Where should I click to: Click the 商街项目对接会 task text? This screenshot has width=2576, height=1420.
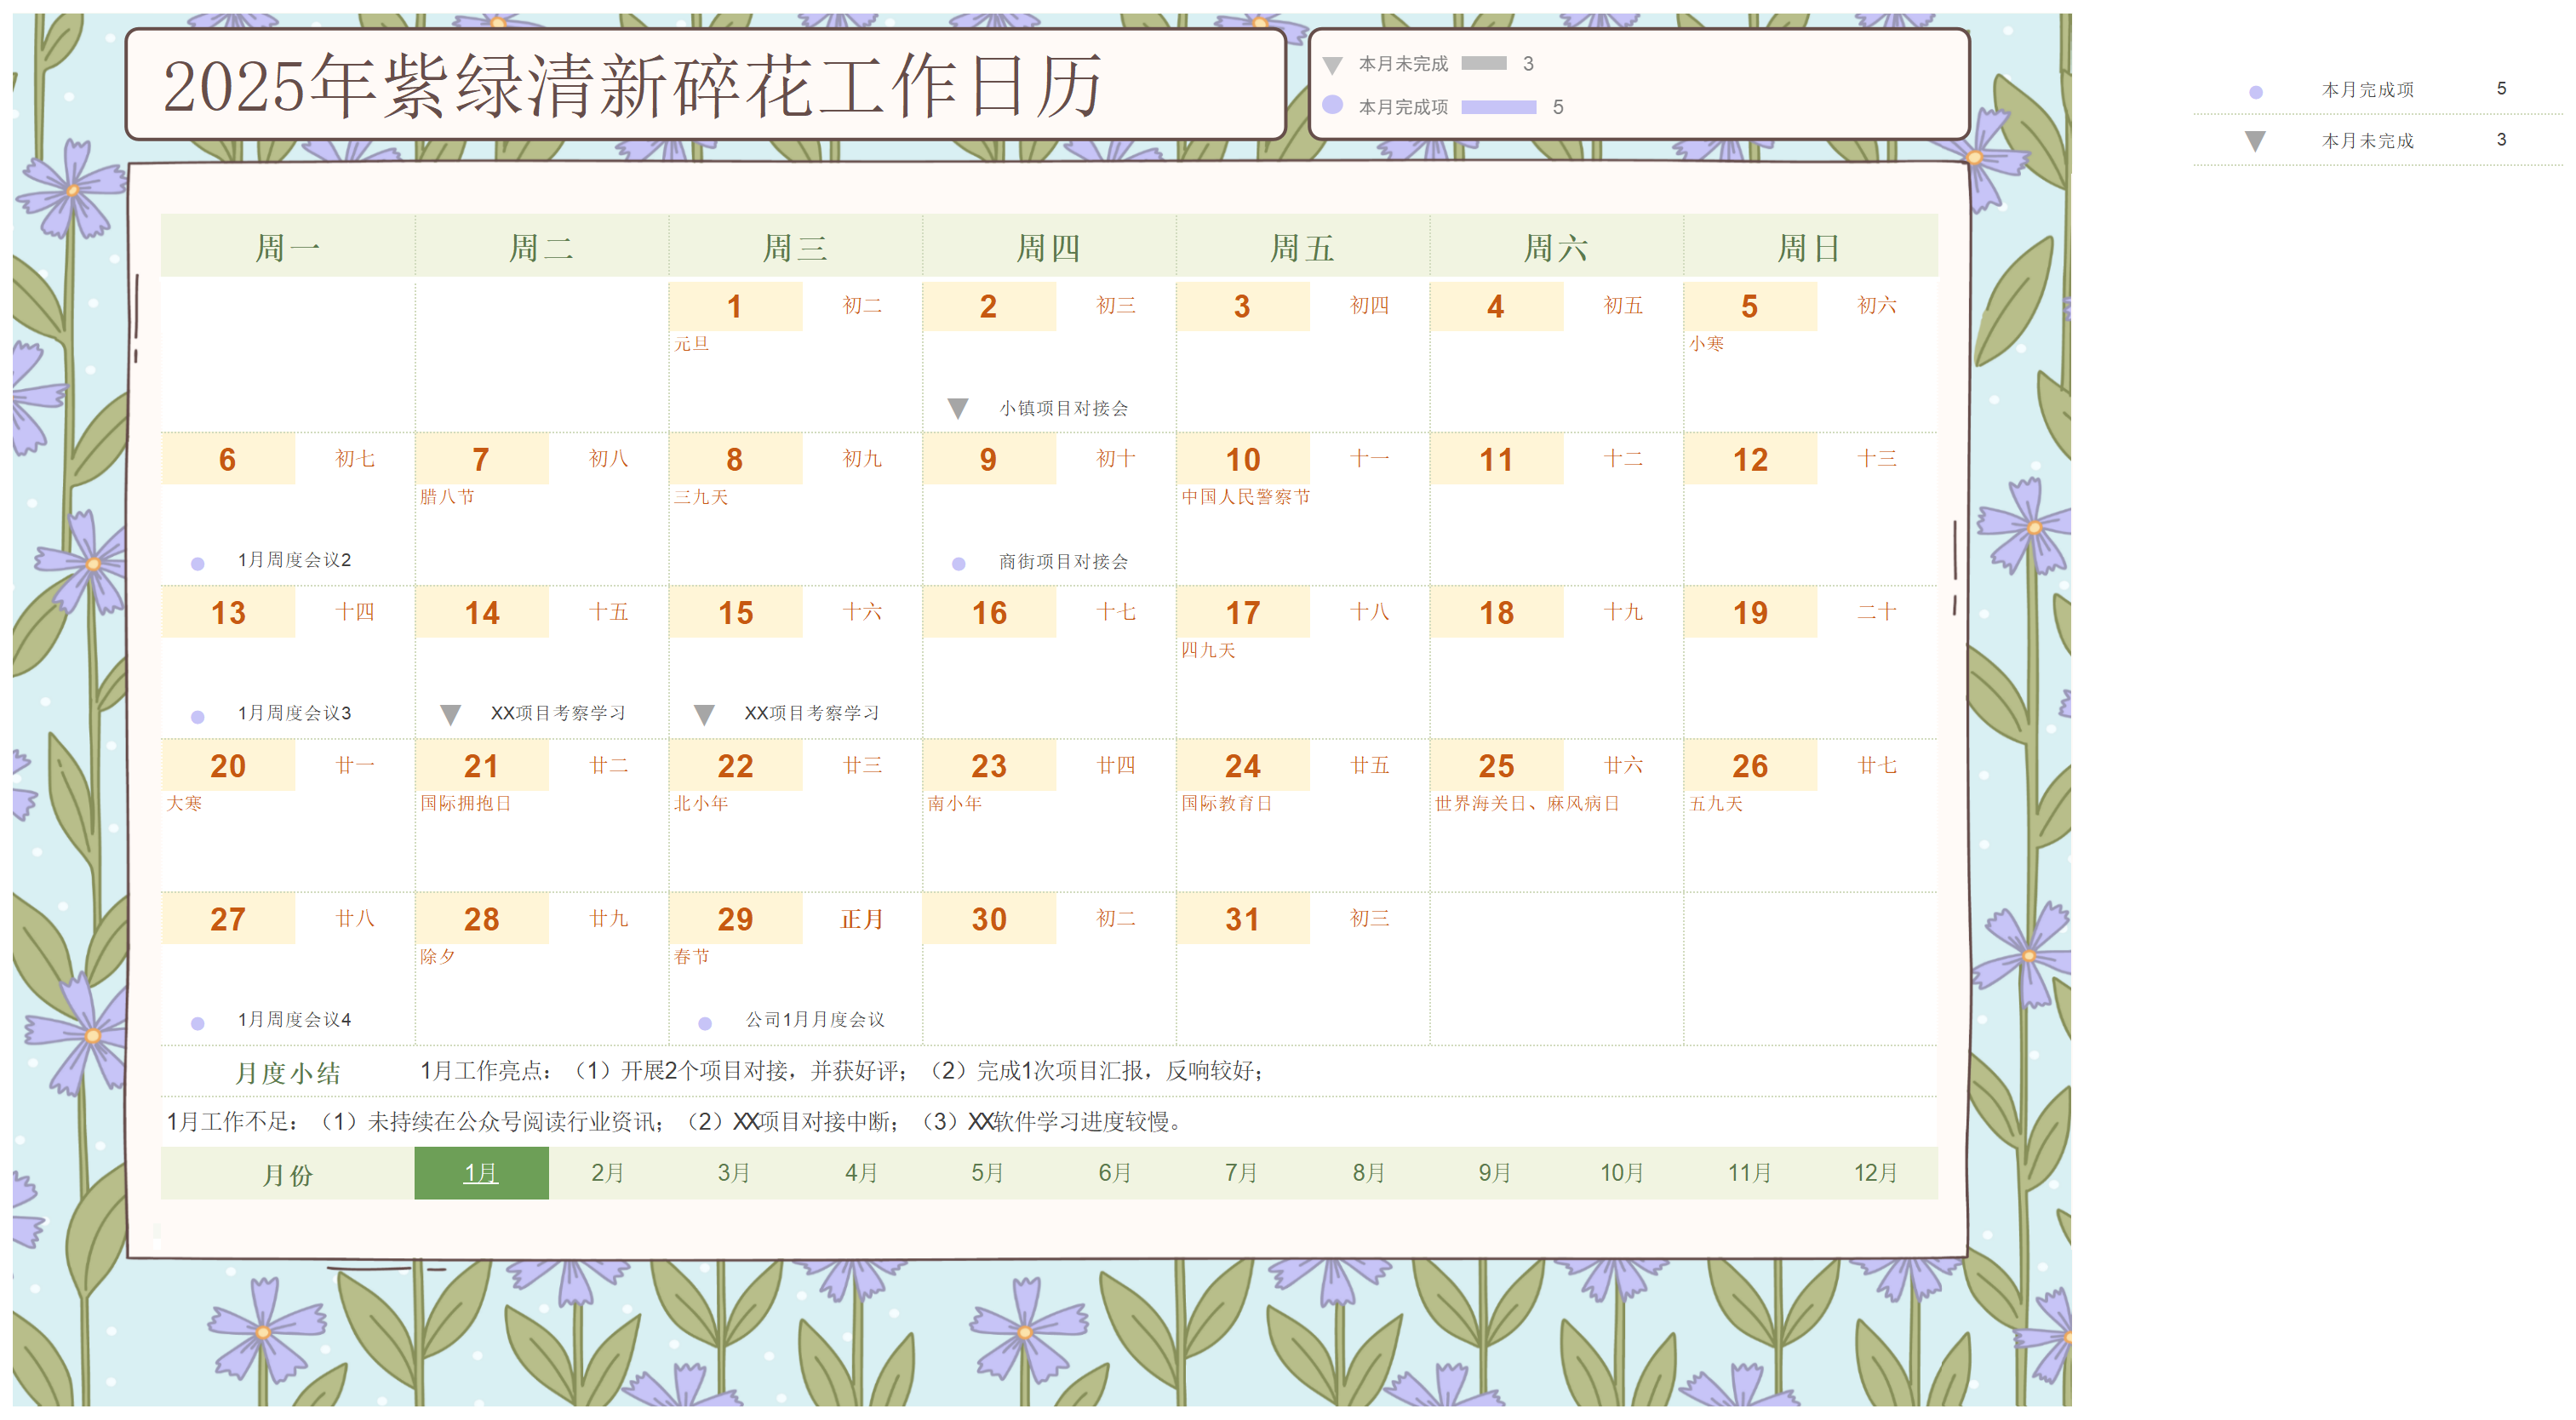click(1064, 561)
